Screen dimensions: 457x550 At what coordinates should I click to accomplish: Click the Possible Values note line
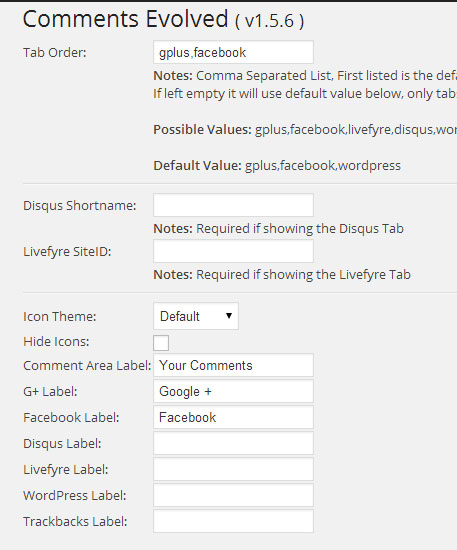(305, 130)
